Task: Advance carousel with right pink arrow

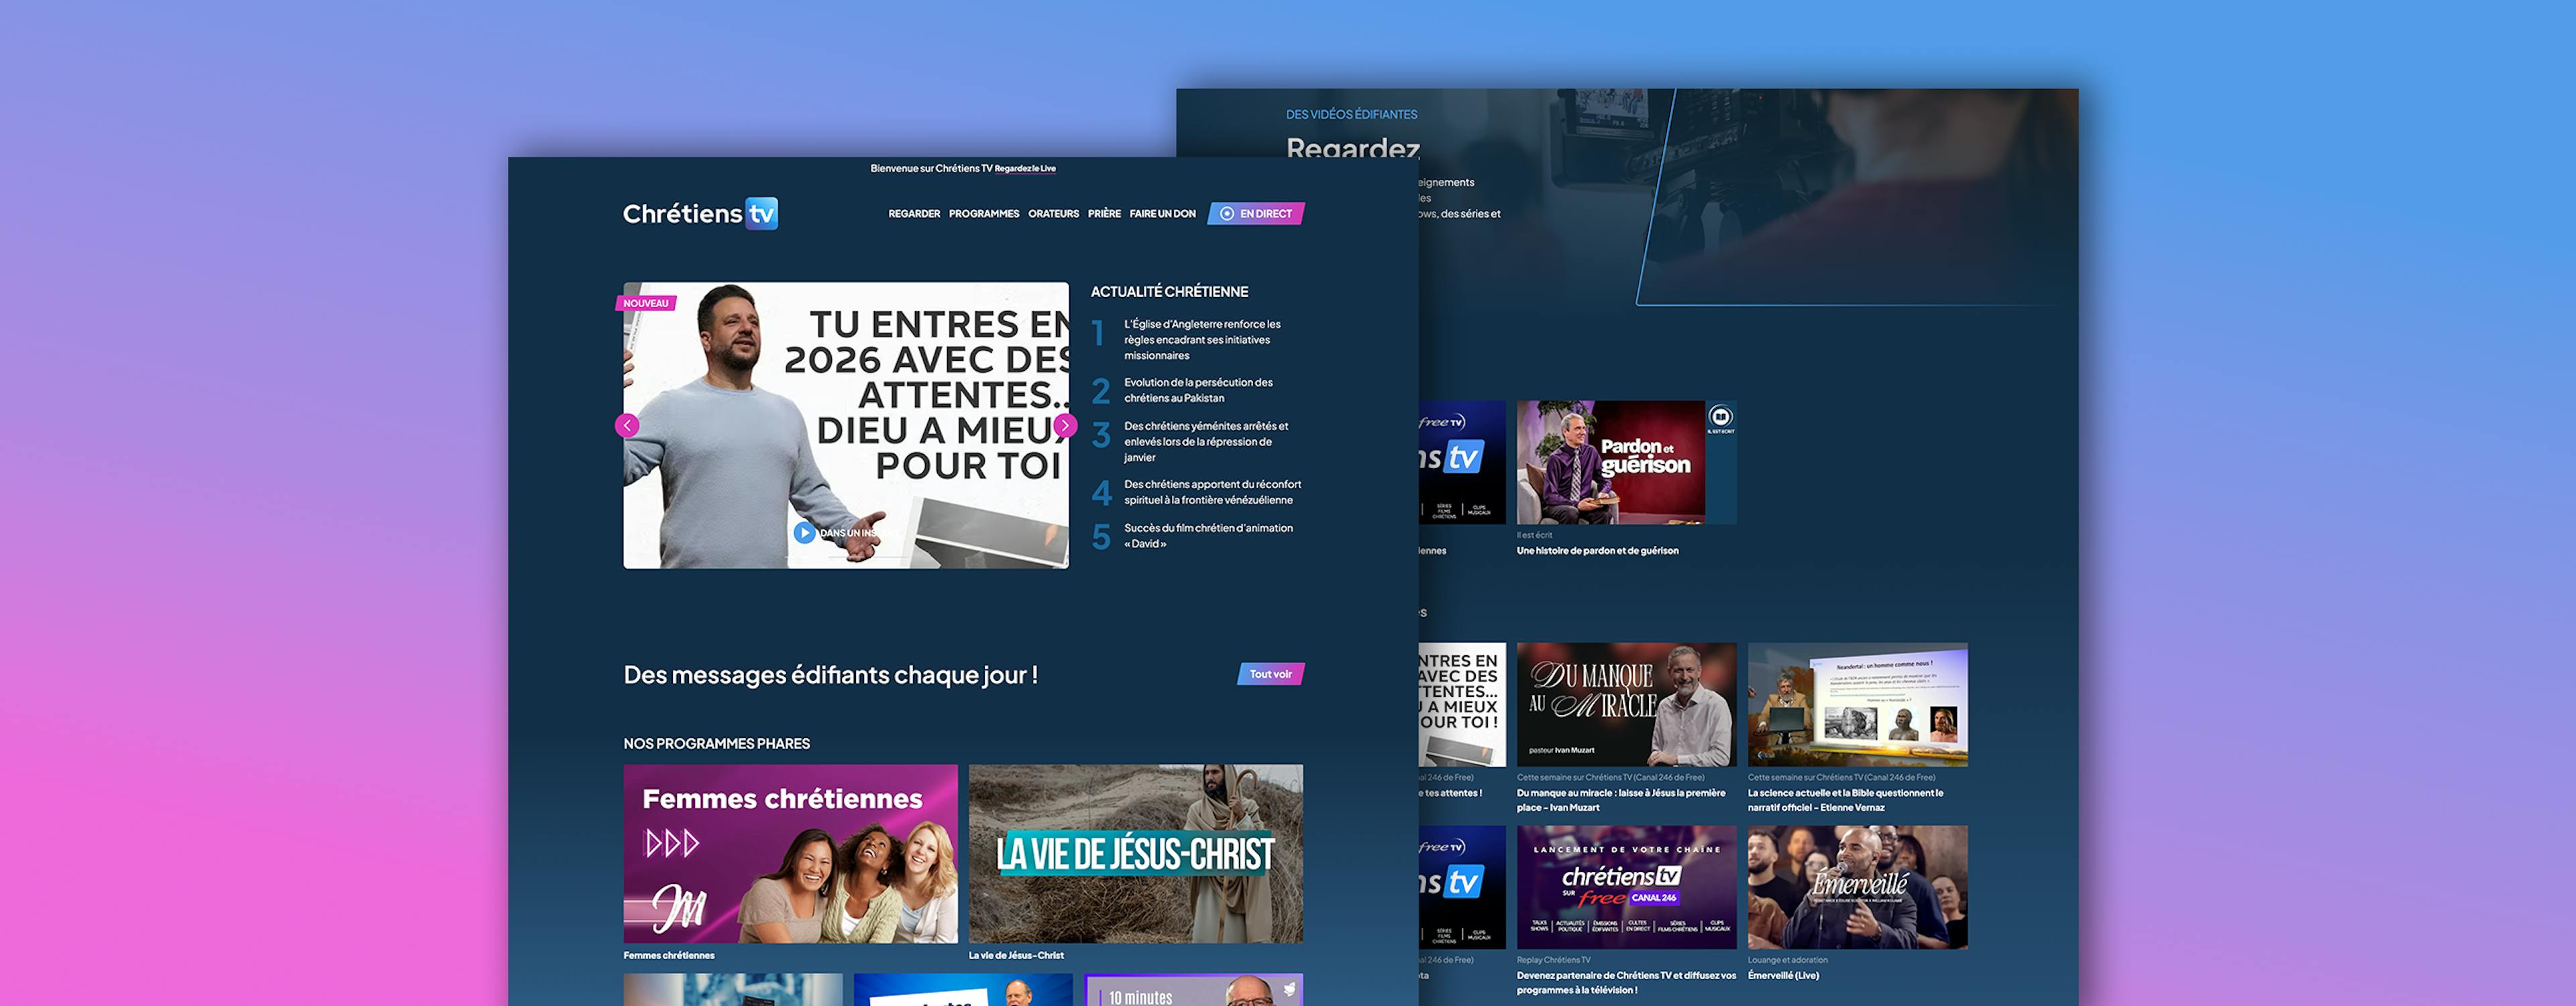Action: coord(1065,426)
